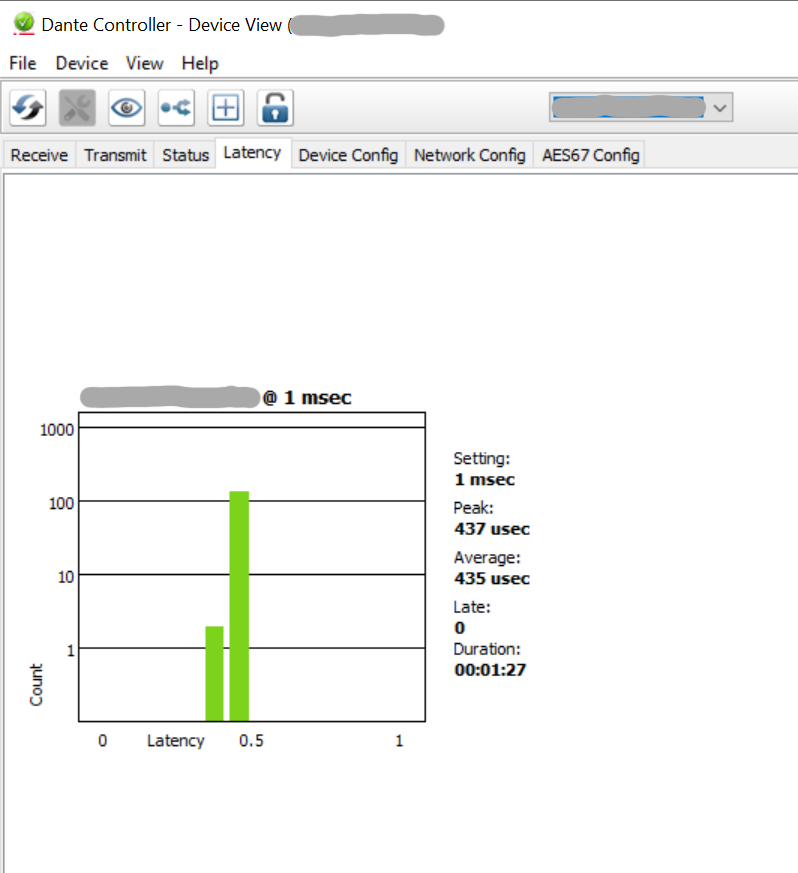Select the Latency tab
The width and height of the screenshot is (798, 873).
tap(253, 153)
